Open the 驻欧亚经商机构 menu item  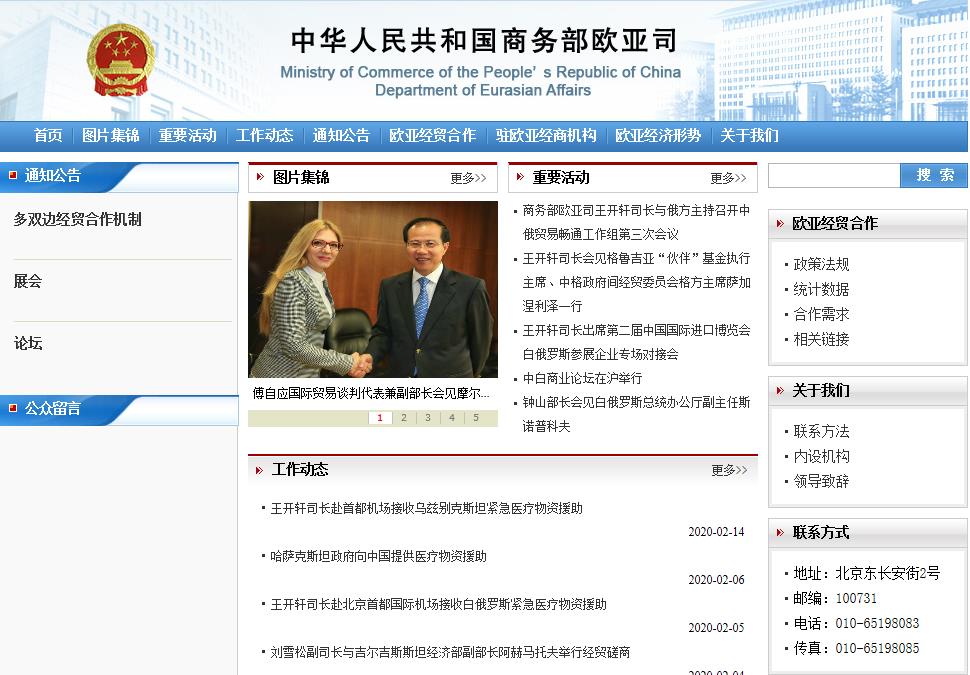click(547, 136)
